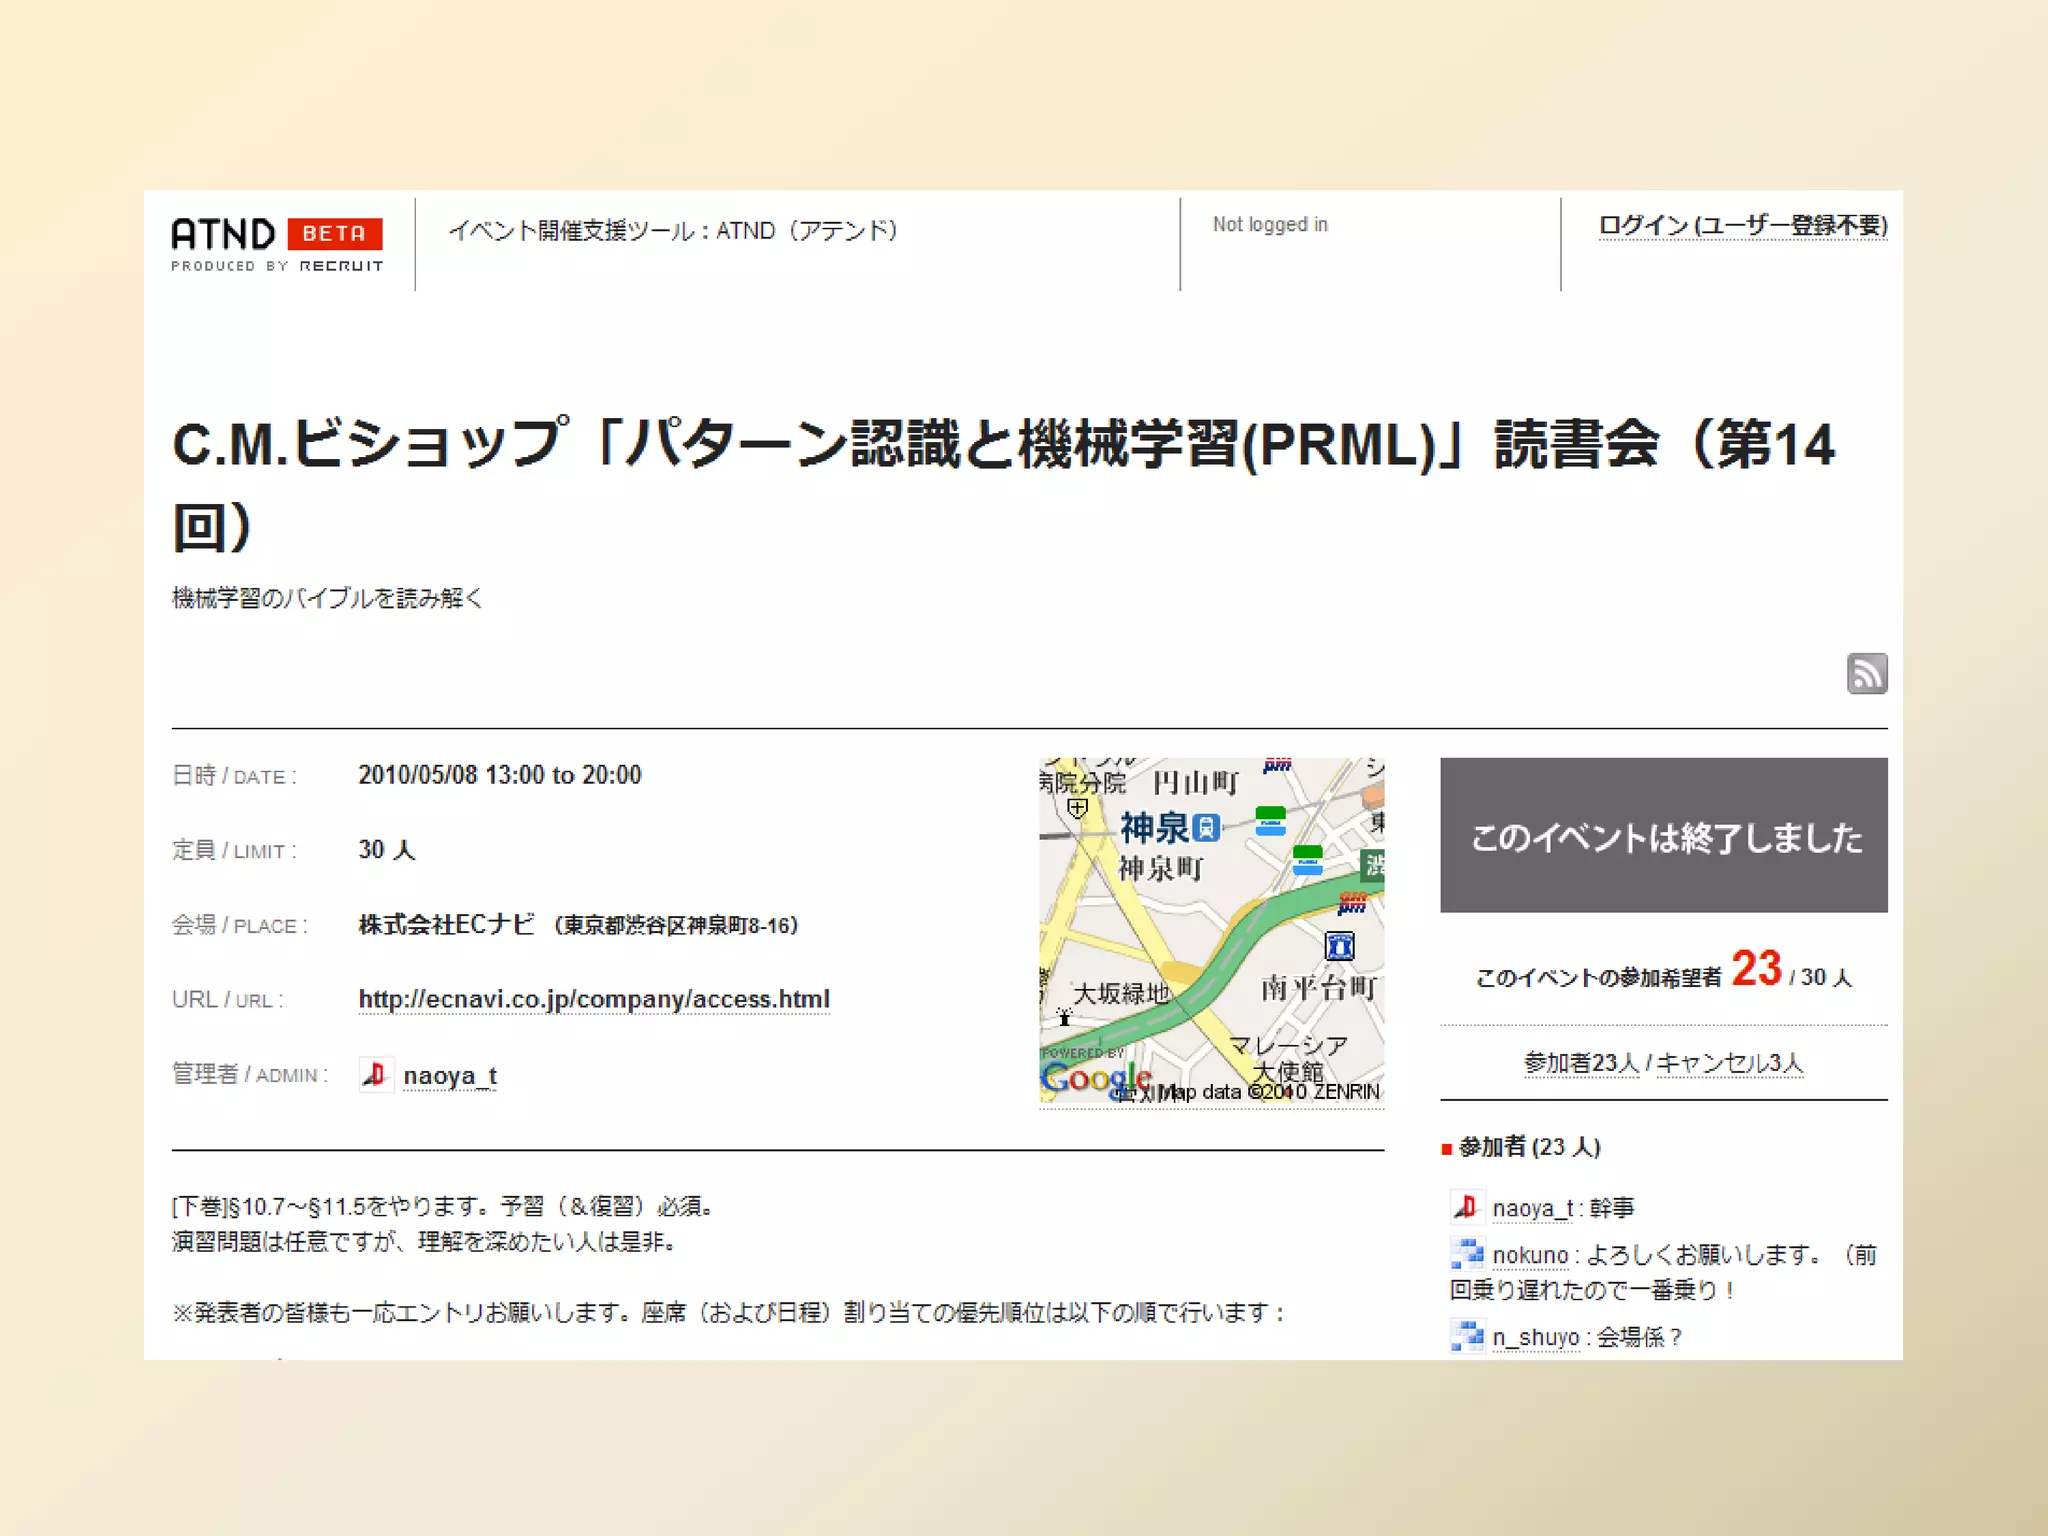Click naoya_t admin avatar icon

tap(376, 1075)
